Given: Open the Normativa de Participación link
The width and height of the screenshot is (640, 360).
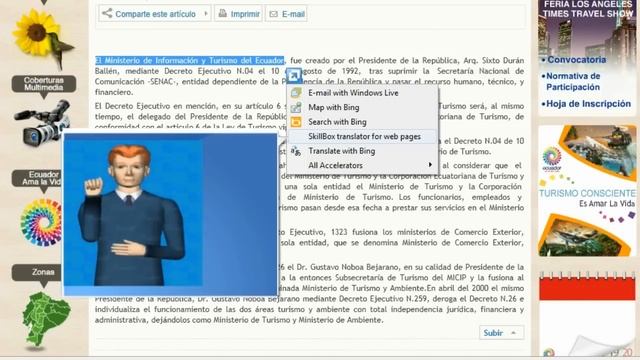Looking at the screenshot, I should tap(573, 81).
